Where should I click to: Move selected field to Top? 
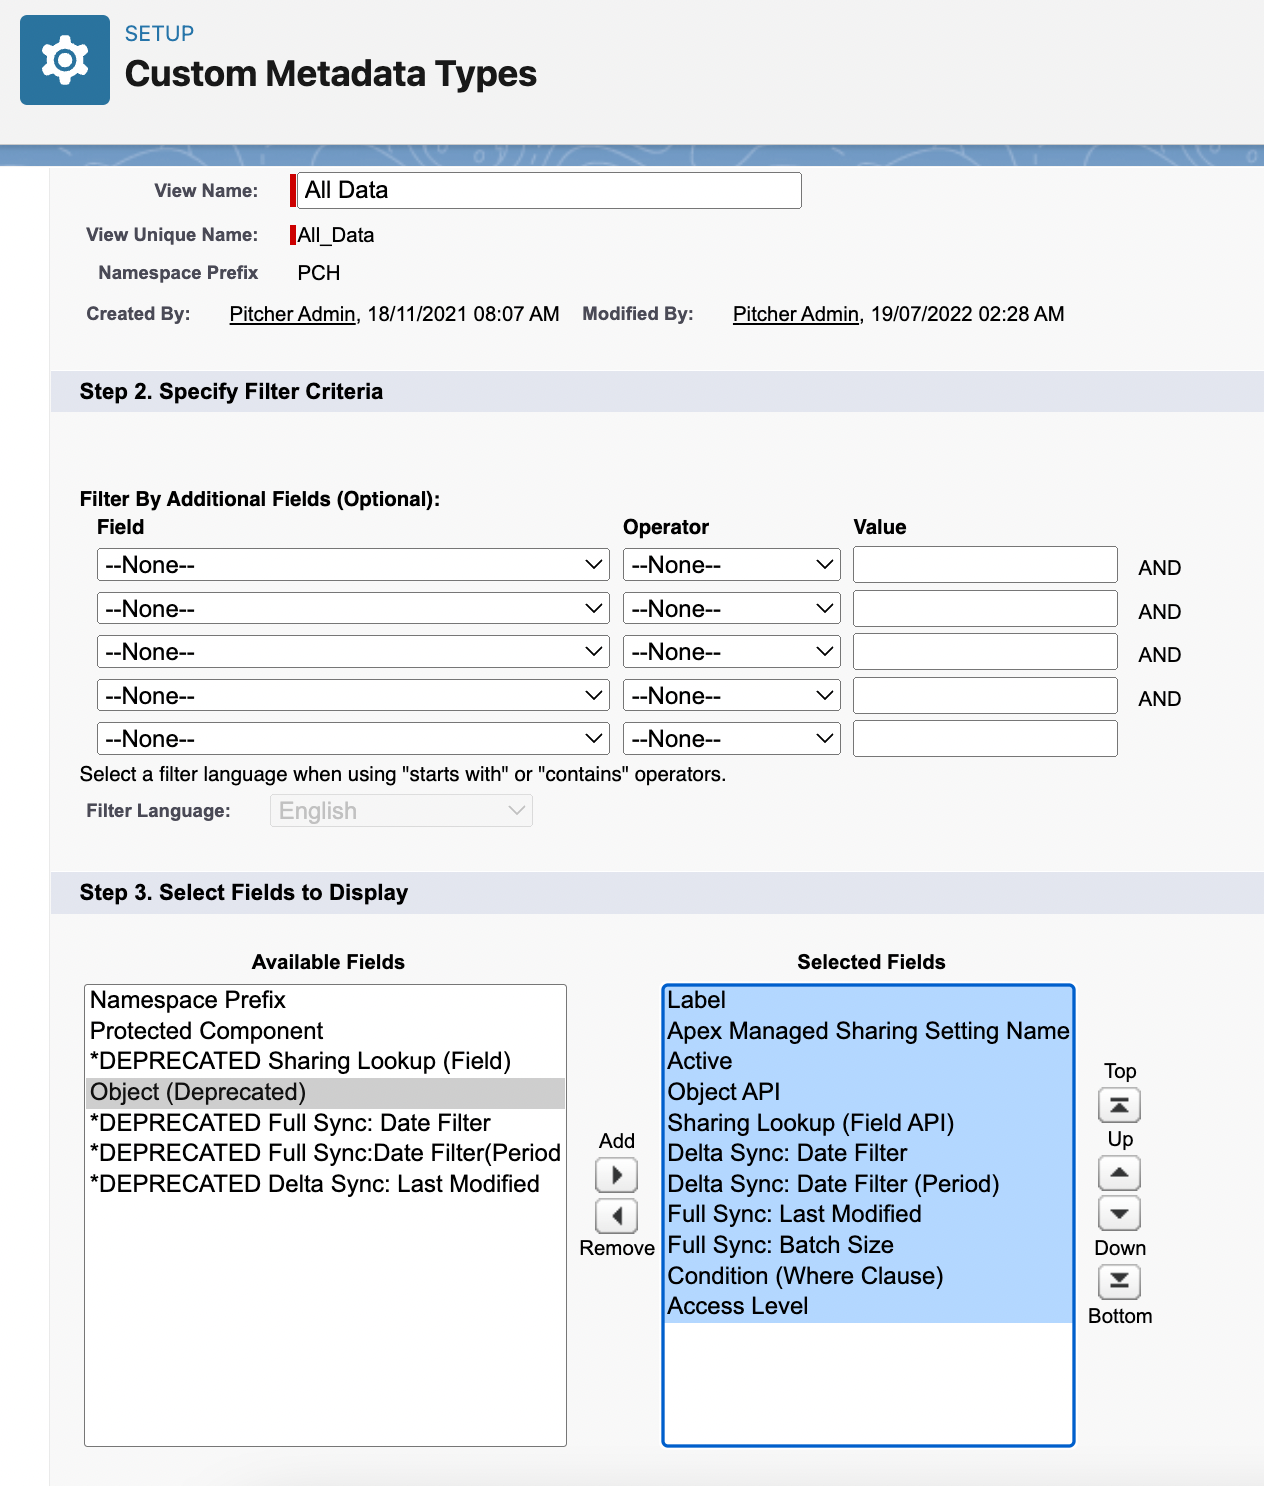(x=1119, y=1105)
